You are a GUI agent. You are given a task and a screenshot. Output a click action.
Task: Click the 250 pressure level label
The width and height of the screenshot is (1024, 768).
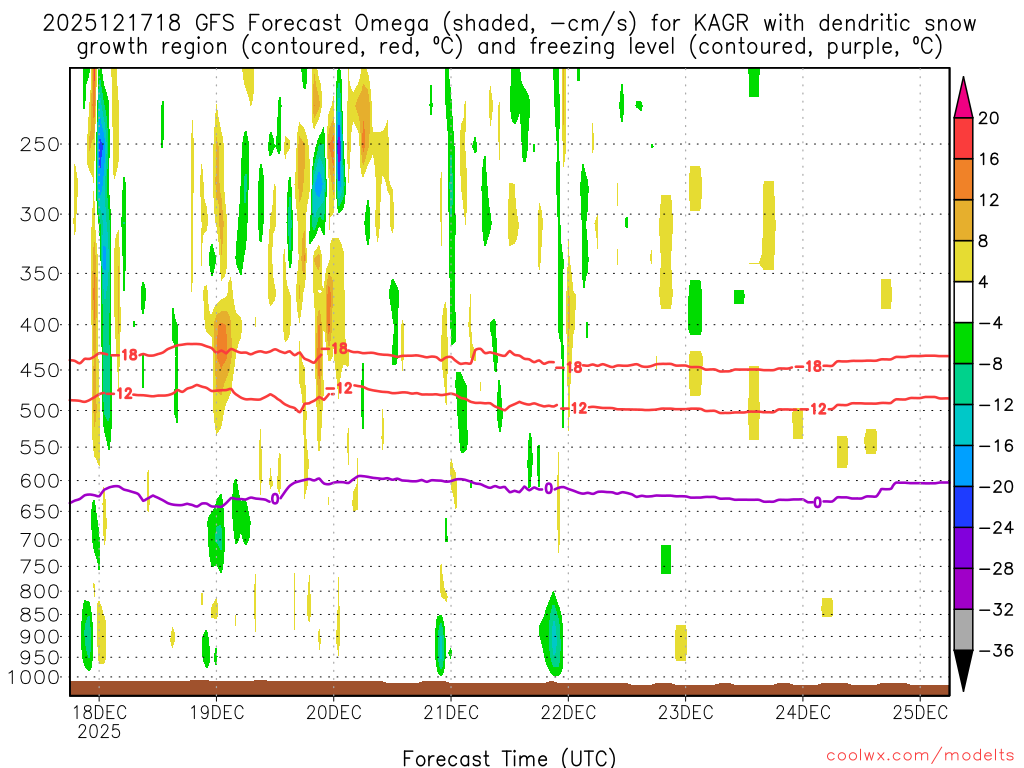[40, 144]
